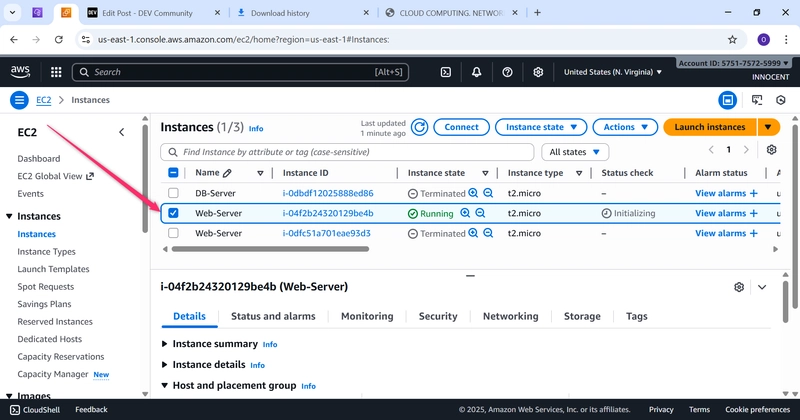Open the help question mark menu
Image resolution: width=800 pixels, height=420 pixels.
click(x=507, y=72)
